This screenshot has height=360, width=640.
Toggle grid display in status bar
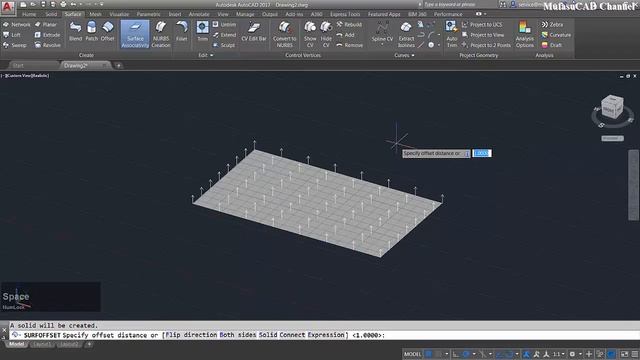tap(429, 354)
